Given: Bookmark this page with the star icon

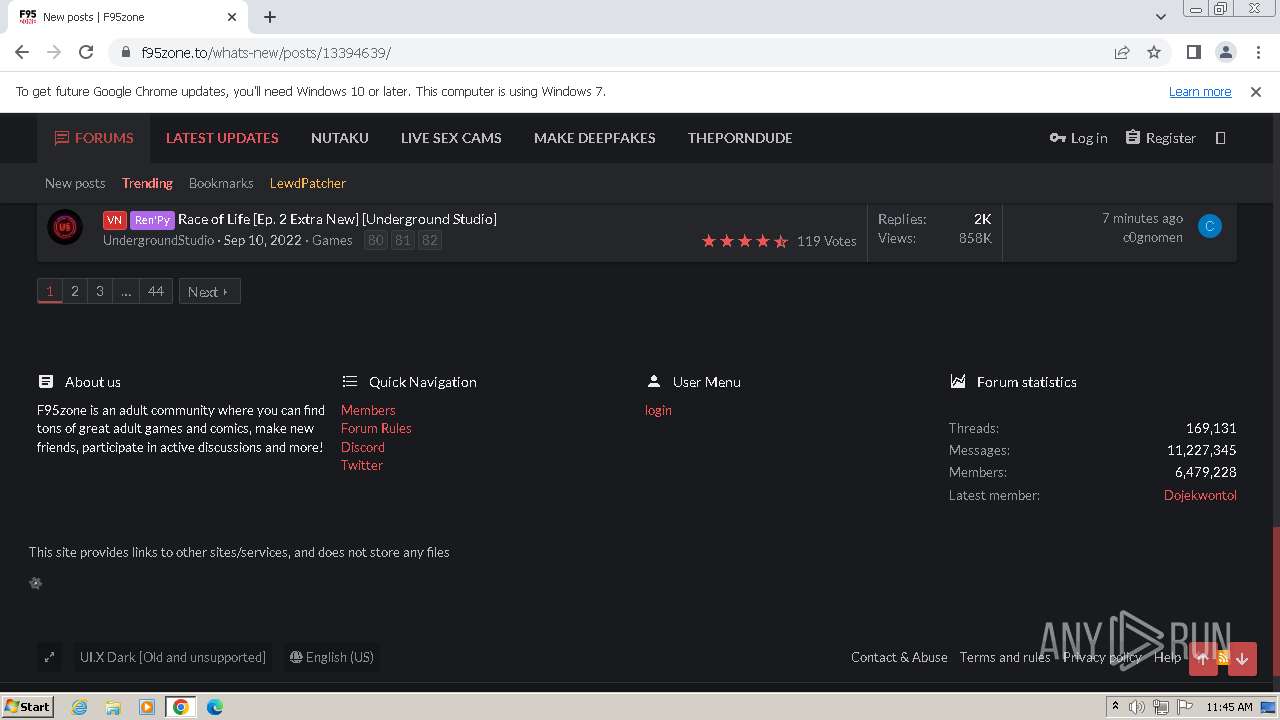Looking at the screenshot, I should (1154, 52).
